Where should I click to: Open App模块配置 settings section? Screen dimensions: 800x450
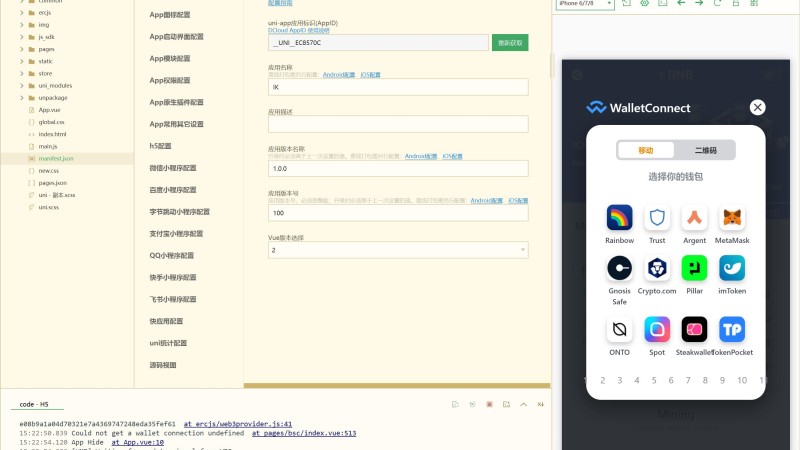tap(170, 58)
